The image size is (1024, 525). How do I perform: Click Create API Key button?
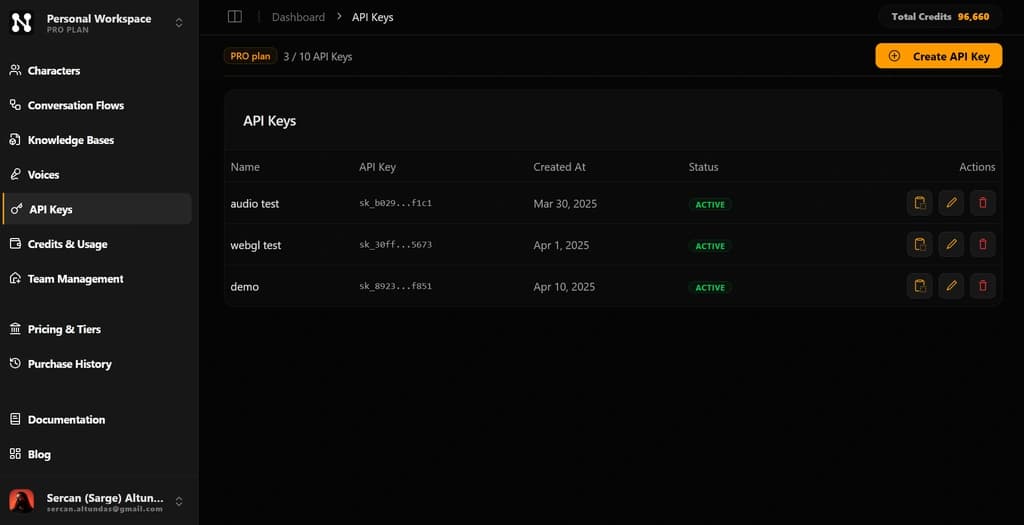click(938, 56)
